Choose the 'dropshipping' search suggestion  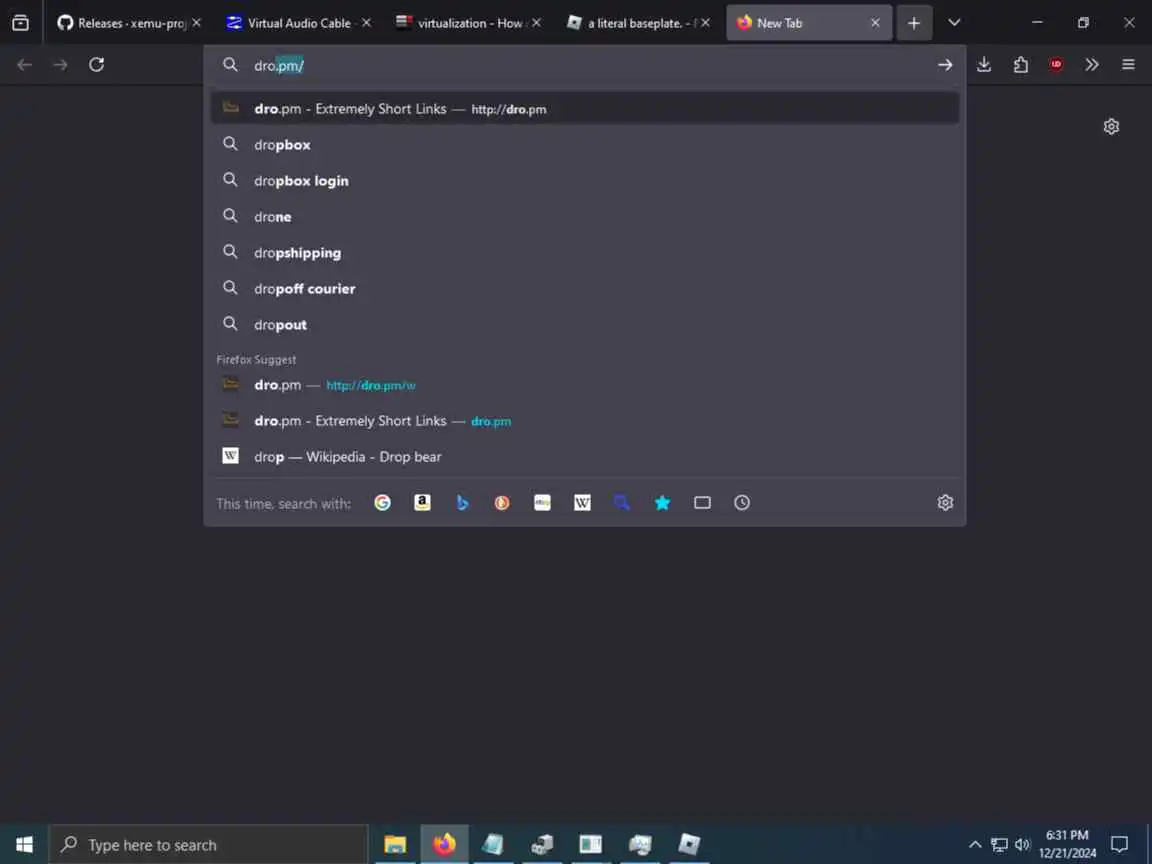(x=584, y=253)
